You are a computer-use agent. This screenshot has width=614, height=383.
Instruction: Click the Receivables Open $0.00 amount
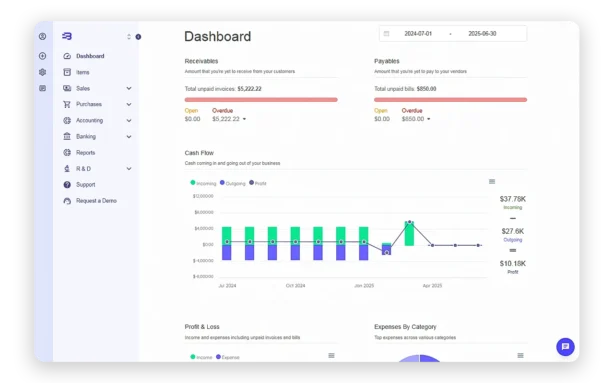(x=192, y=119)
